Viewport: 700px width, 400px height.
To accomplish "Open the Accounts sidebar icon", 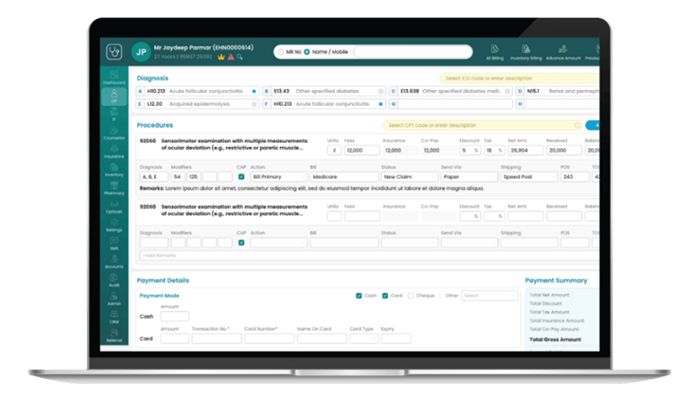I will click(114, 262).
